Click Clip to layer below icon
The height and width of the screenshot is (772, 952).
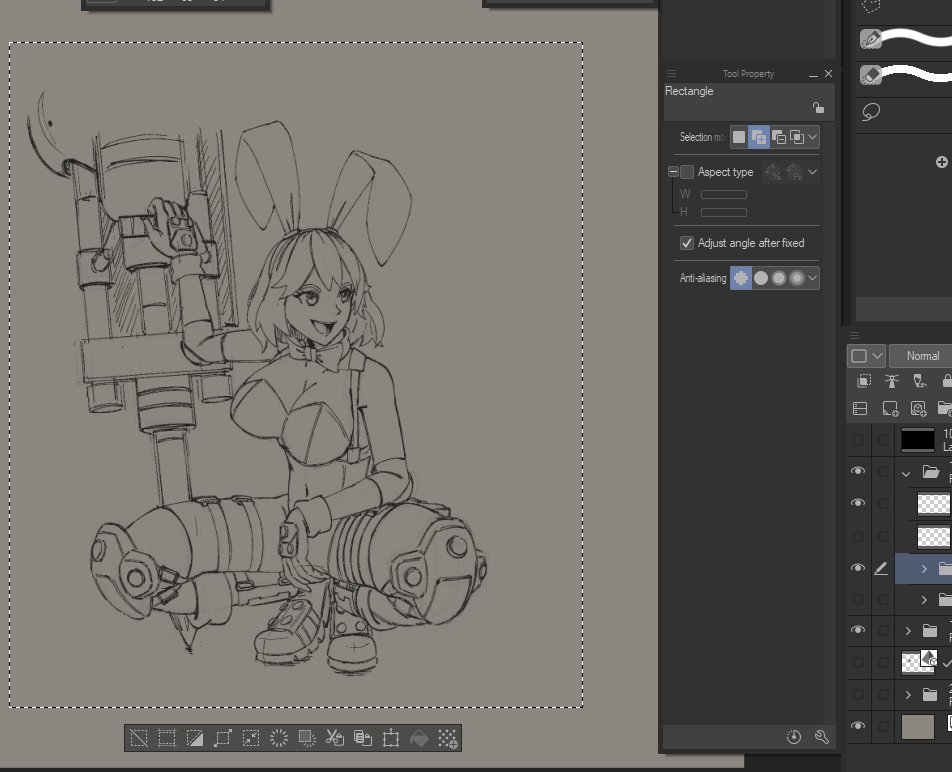click(x=863, y=381)
